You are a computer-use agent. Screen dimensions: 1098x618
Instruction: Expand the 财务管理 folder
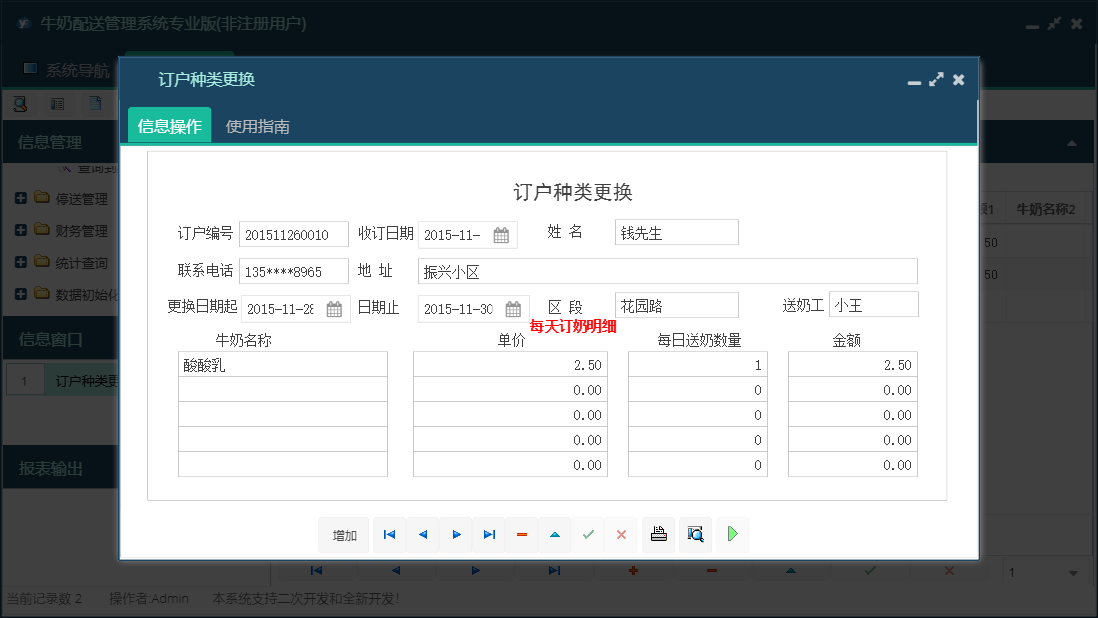point(21,230)
